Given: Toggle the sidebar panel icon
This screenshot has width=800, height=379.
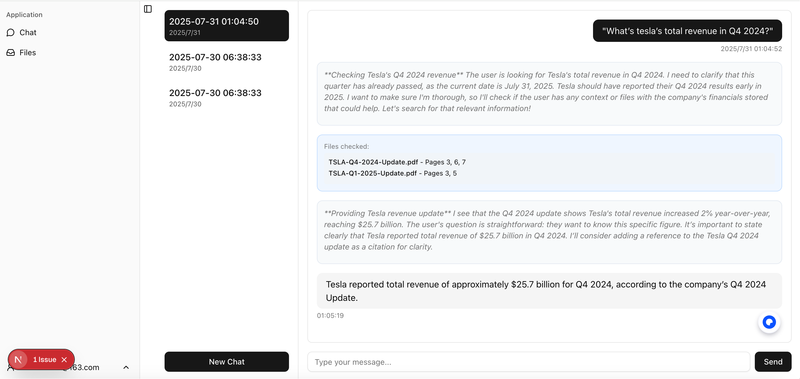Looking at the screenshot, I should 148,9.
